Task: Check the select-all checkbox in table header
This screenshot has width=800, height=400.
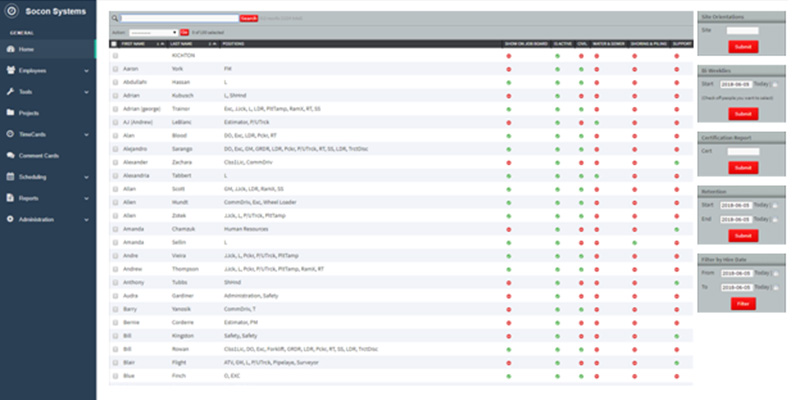Action: [x=115, y=44]
